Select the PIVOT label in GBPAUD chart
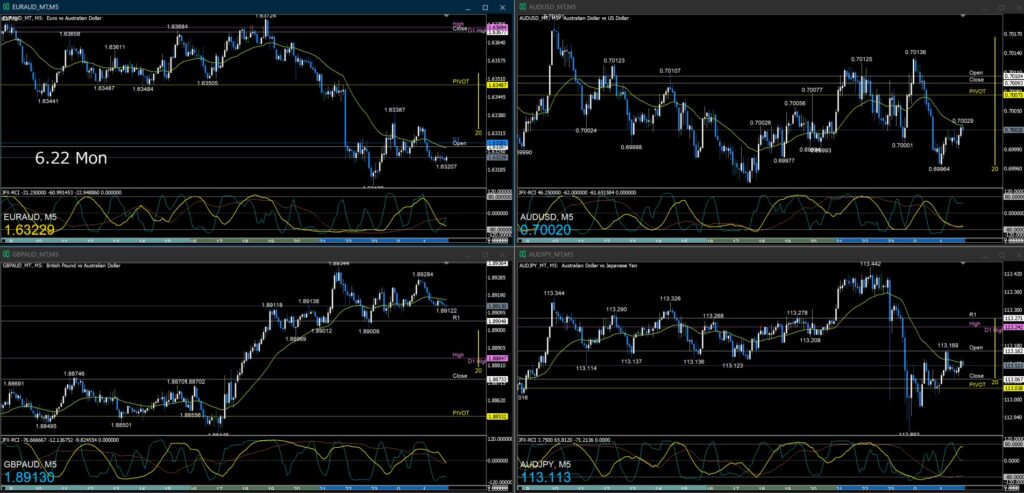 click(461, 413)
